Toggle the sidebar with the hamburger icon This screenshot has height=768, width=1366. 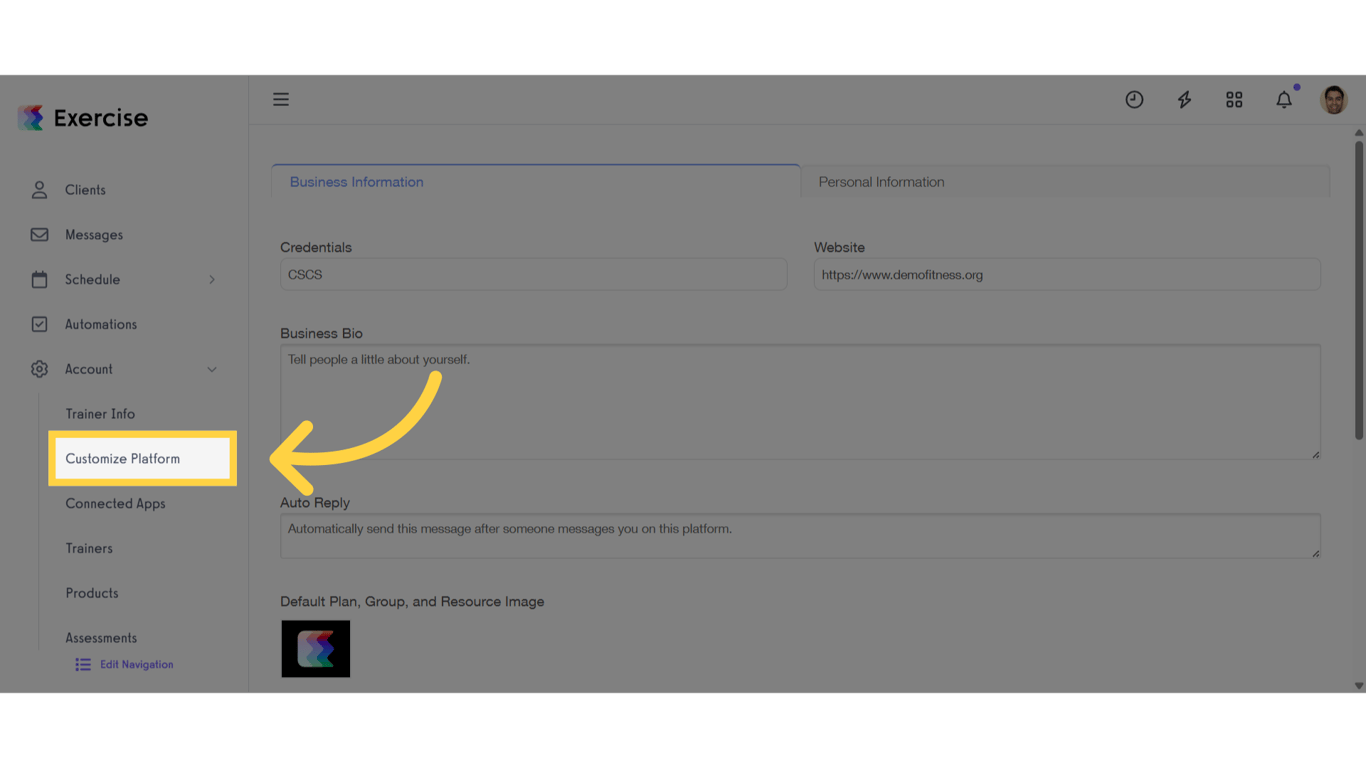pos(281,99)
